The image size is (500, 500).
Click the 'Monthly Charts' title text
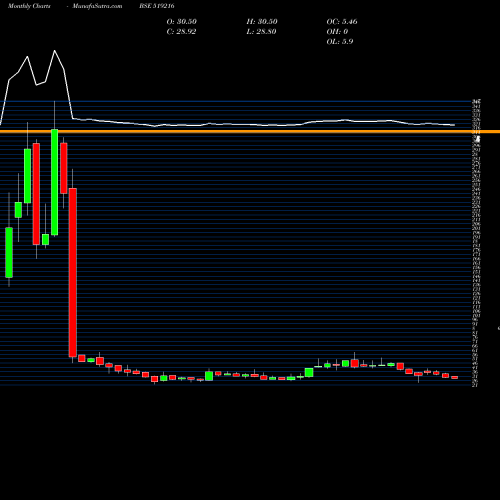pos(29,6)
